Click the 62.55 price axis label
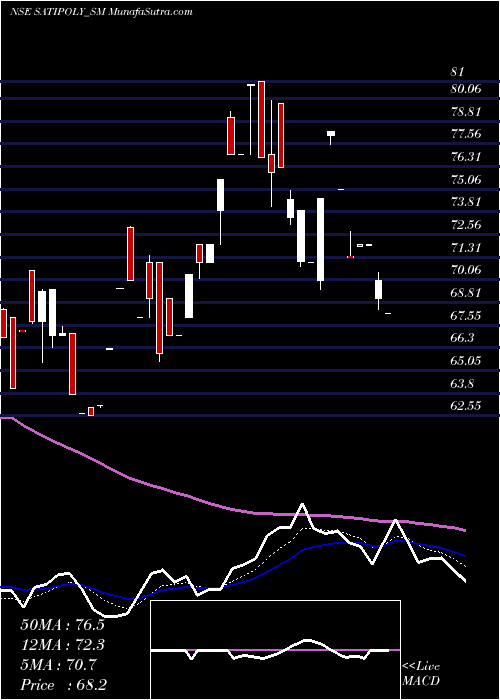Viewport: 500px width, 700px height. 466,406
